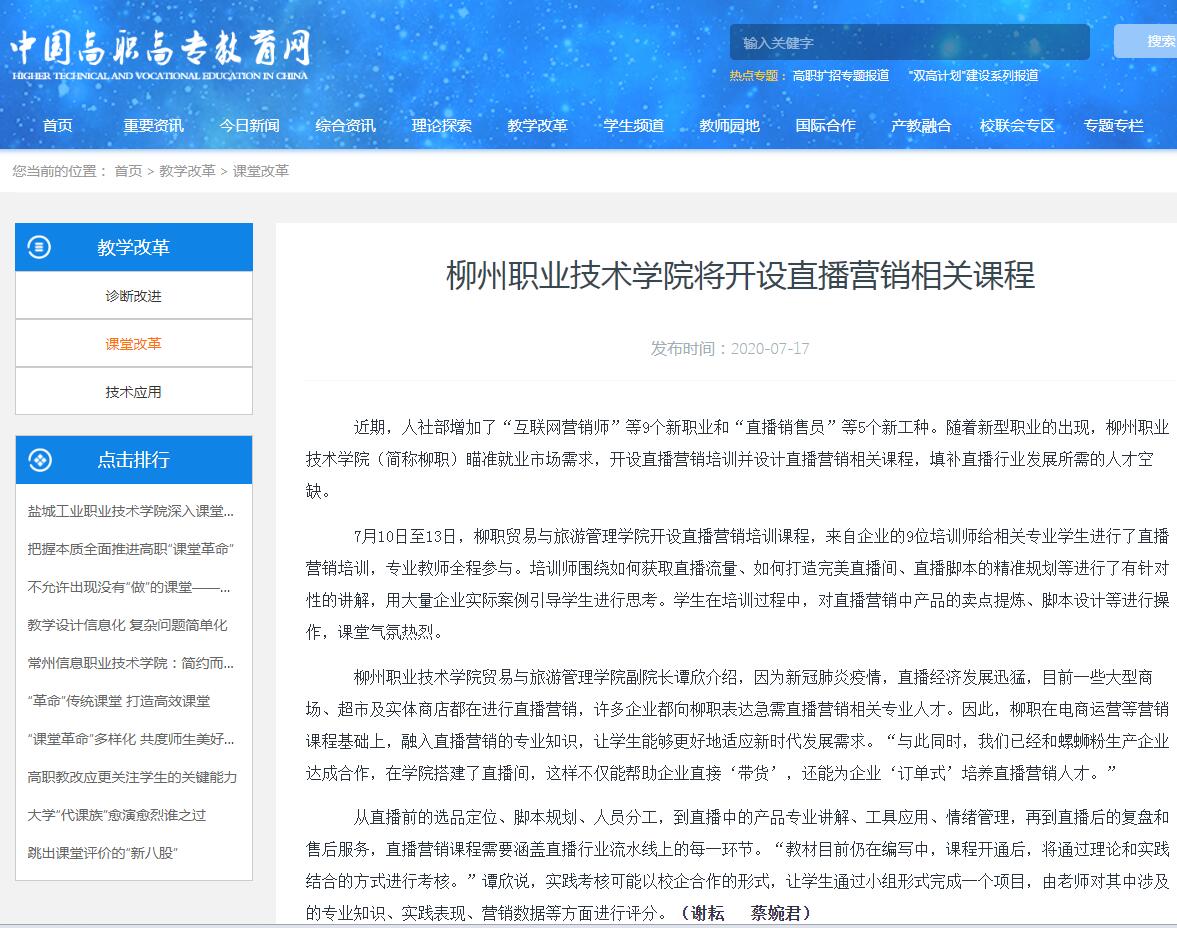1177x928 pixels.
Task: Click the 高职扩招专题报道 hot topic link
Action: pyautogui.click(x=840, y=76)
